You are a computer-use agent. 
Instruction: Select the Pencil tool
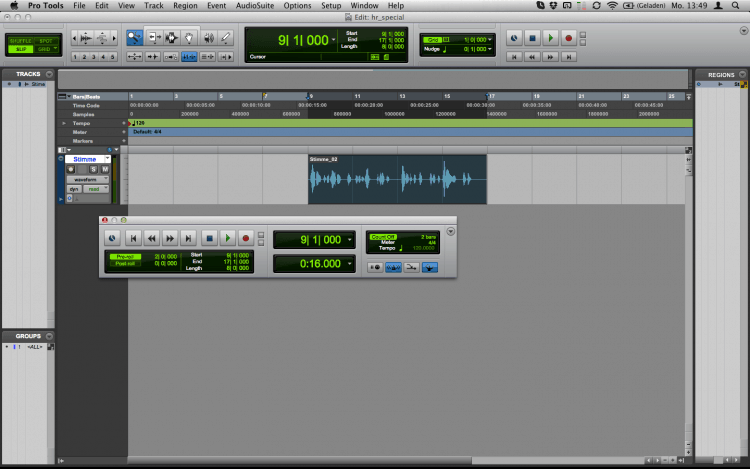tap(225, 38)
